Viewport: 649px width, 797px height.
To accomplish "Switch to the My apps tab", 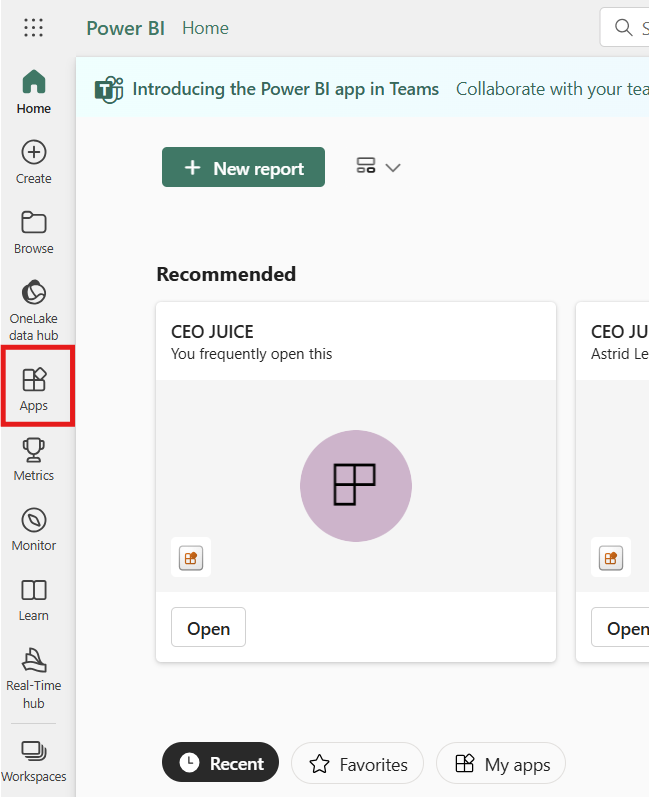I will 501,763.
